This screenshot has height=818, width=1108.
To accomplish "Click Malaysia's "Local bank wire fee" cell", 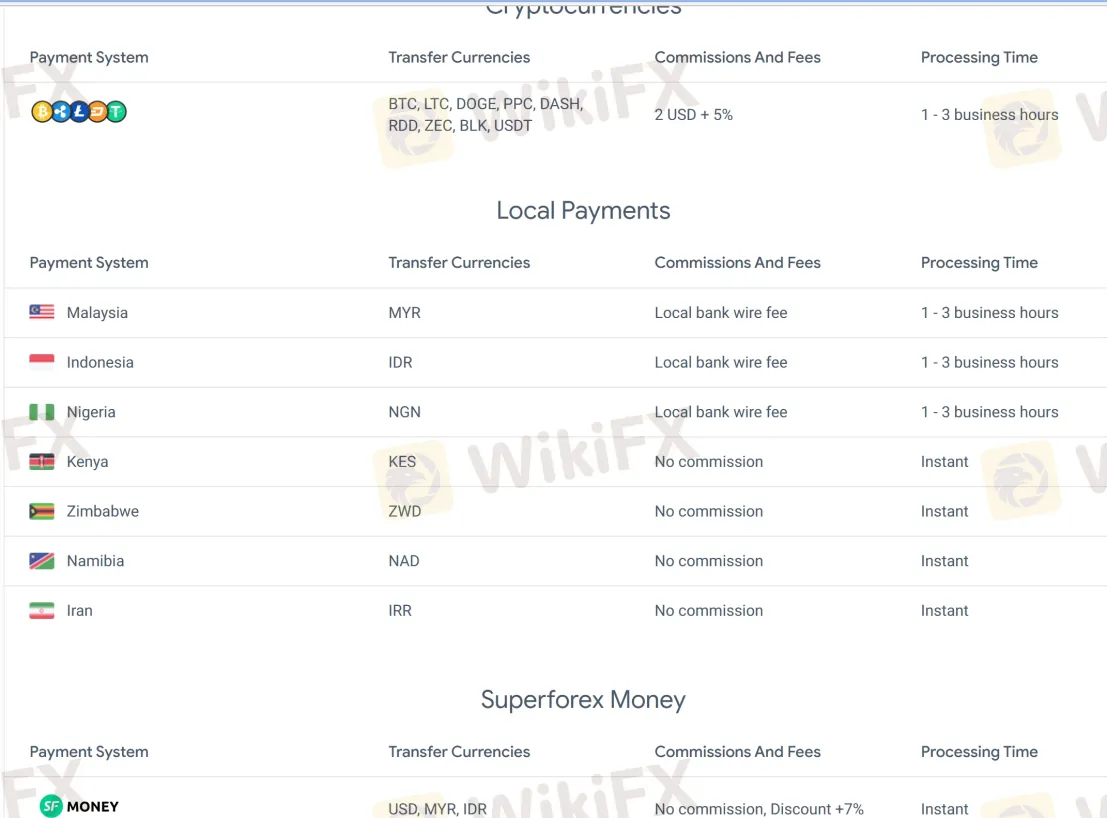I will 721,312.
